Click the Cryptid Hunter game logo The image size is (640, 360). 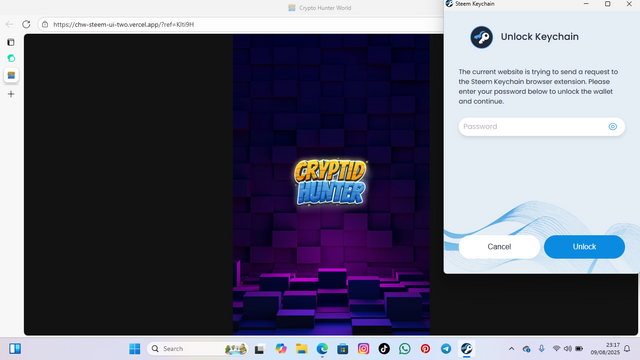click(x=330, y=182)
